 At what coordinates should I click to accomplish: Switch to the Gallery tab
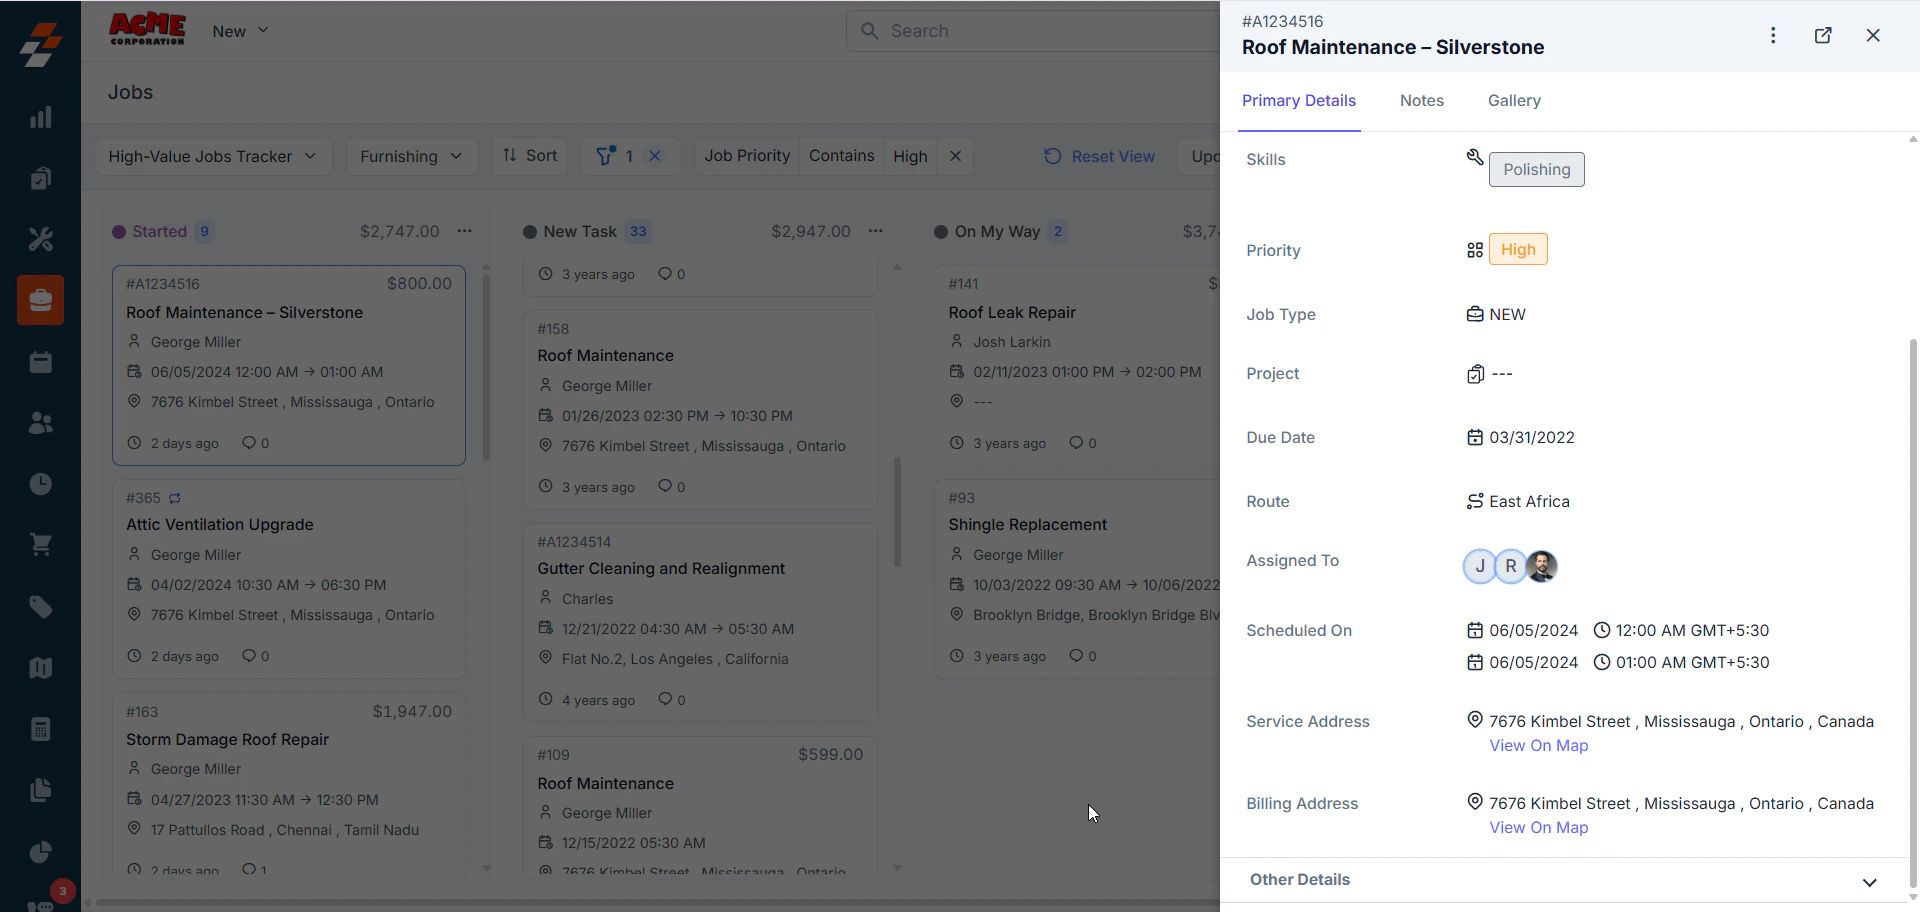click(1514, 101)
